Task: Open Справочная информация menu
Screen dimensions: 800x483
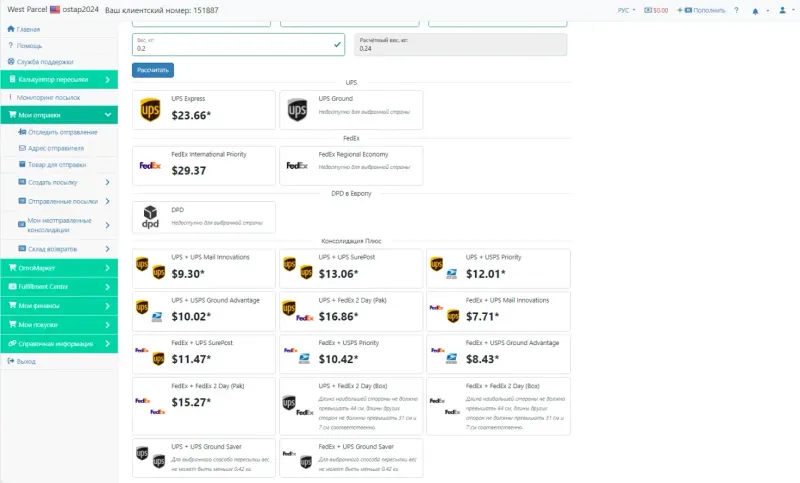Action: click(x=59, y=343)
